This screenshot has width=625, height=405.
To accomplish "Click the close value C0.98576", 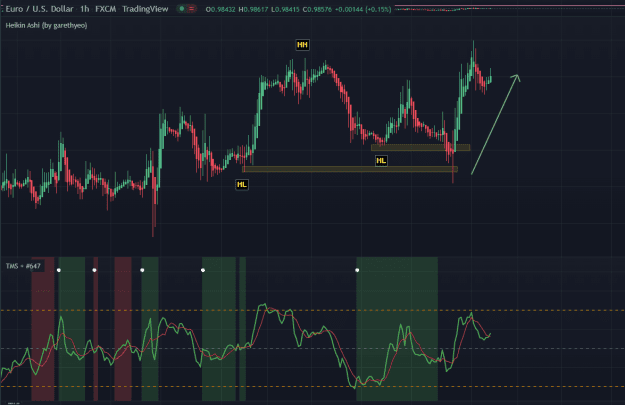I will [x=317, y=9].
